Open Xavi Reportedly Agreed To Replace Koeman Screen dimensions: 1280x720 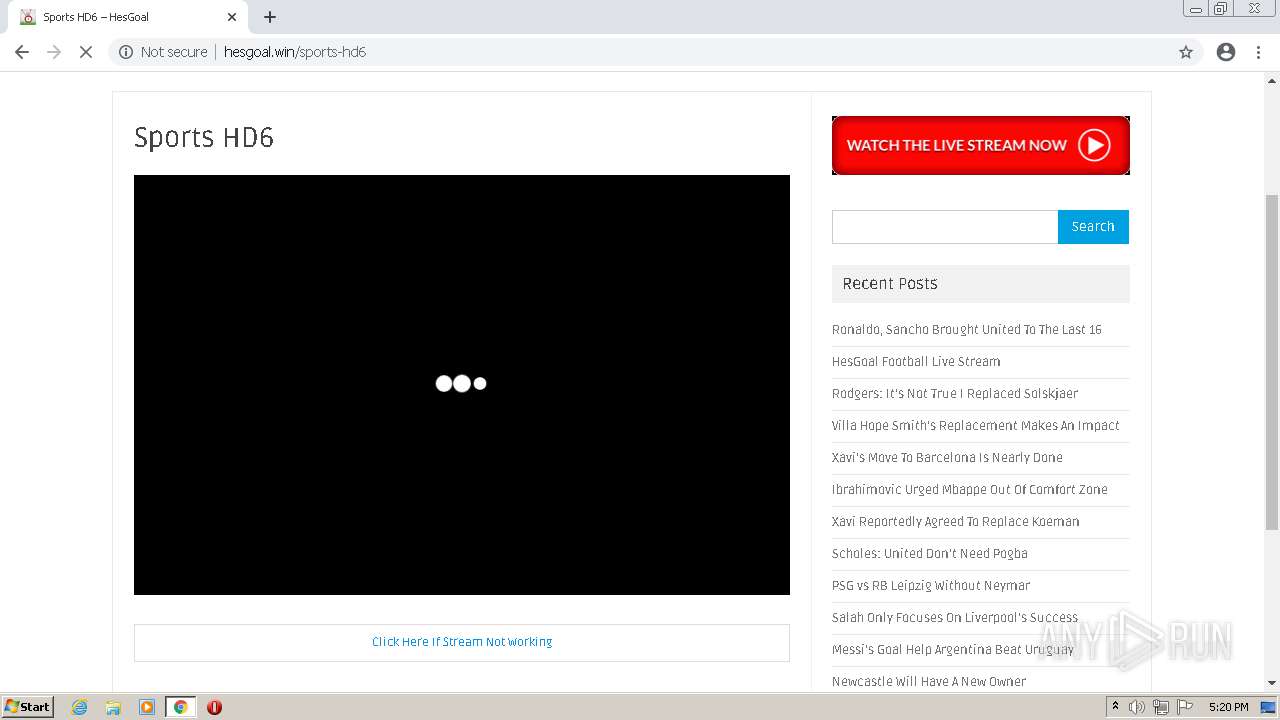[956, 522]
